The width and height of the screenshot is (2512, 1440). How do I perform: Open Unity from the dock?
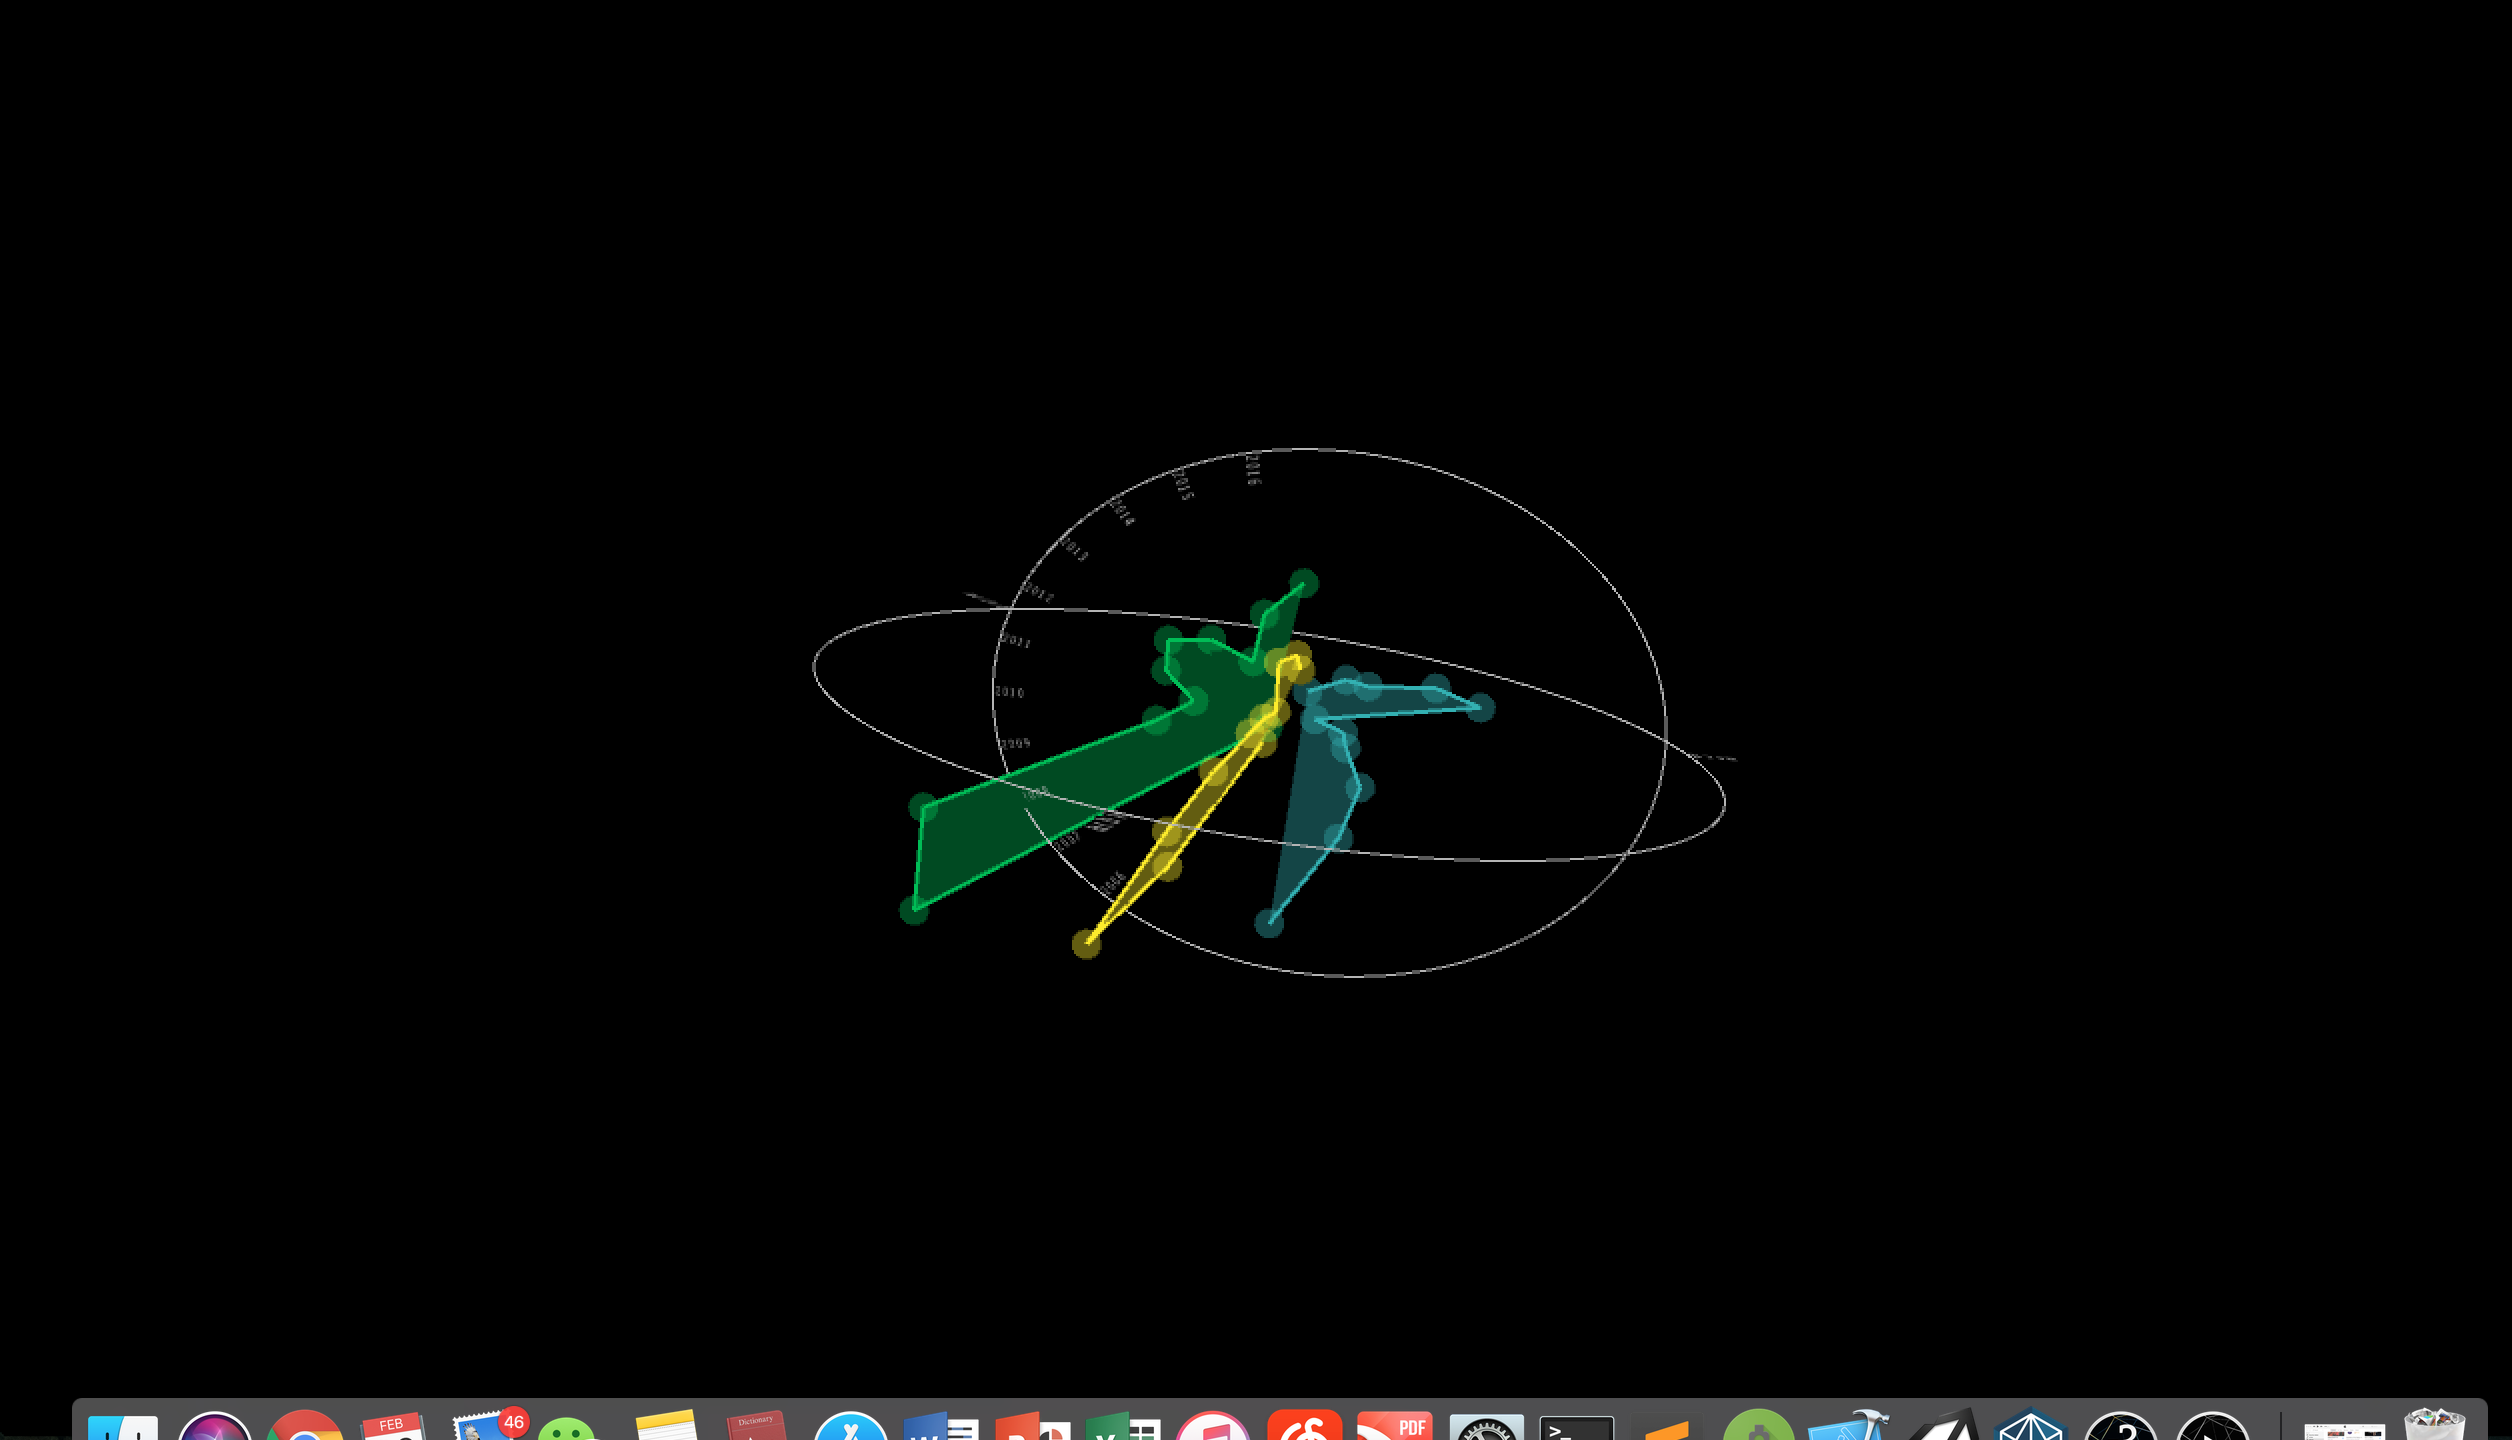click(x=1942, y=1428)
